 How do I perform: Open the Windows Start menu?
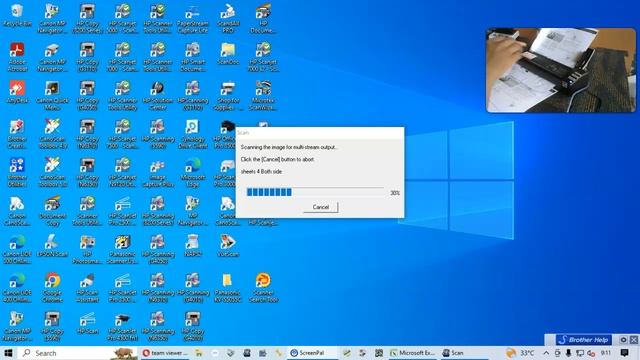pos(8,353)
